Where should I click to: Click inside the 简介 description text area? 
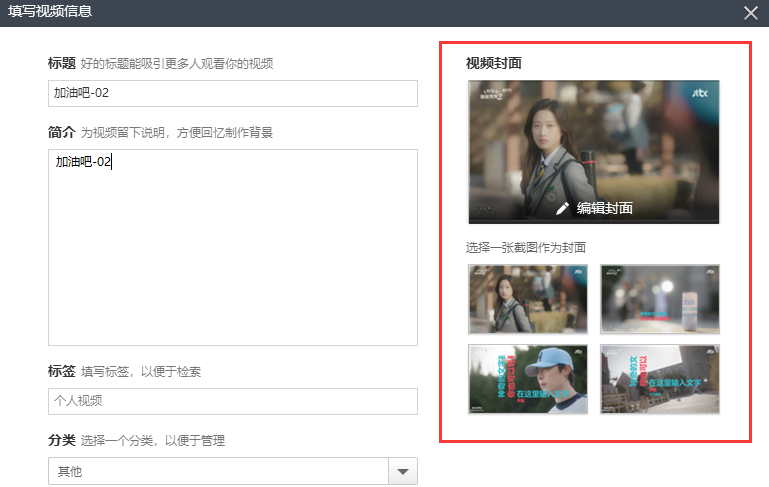(x=232, y=247)
